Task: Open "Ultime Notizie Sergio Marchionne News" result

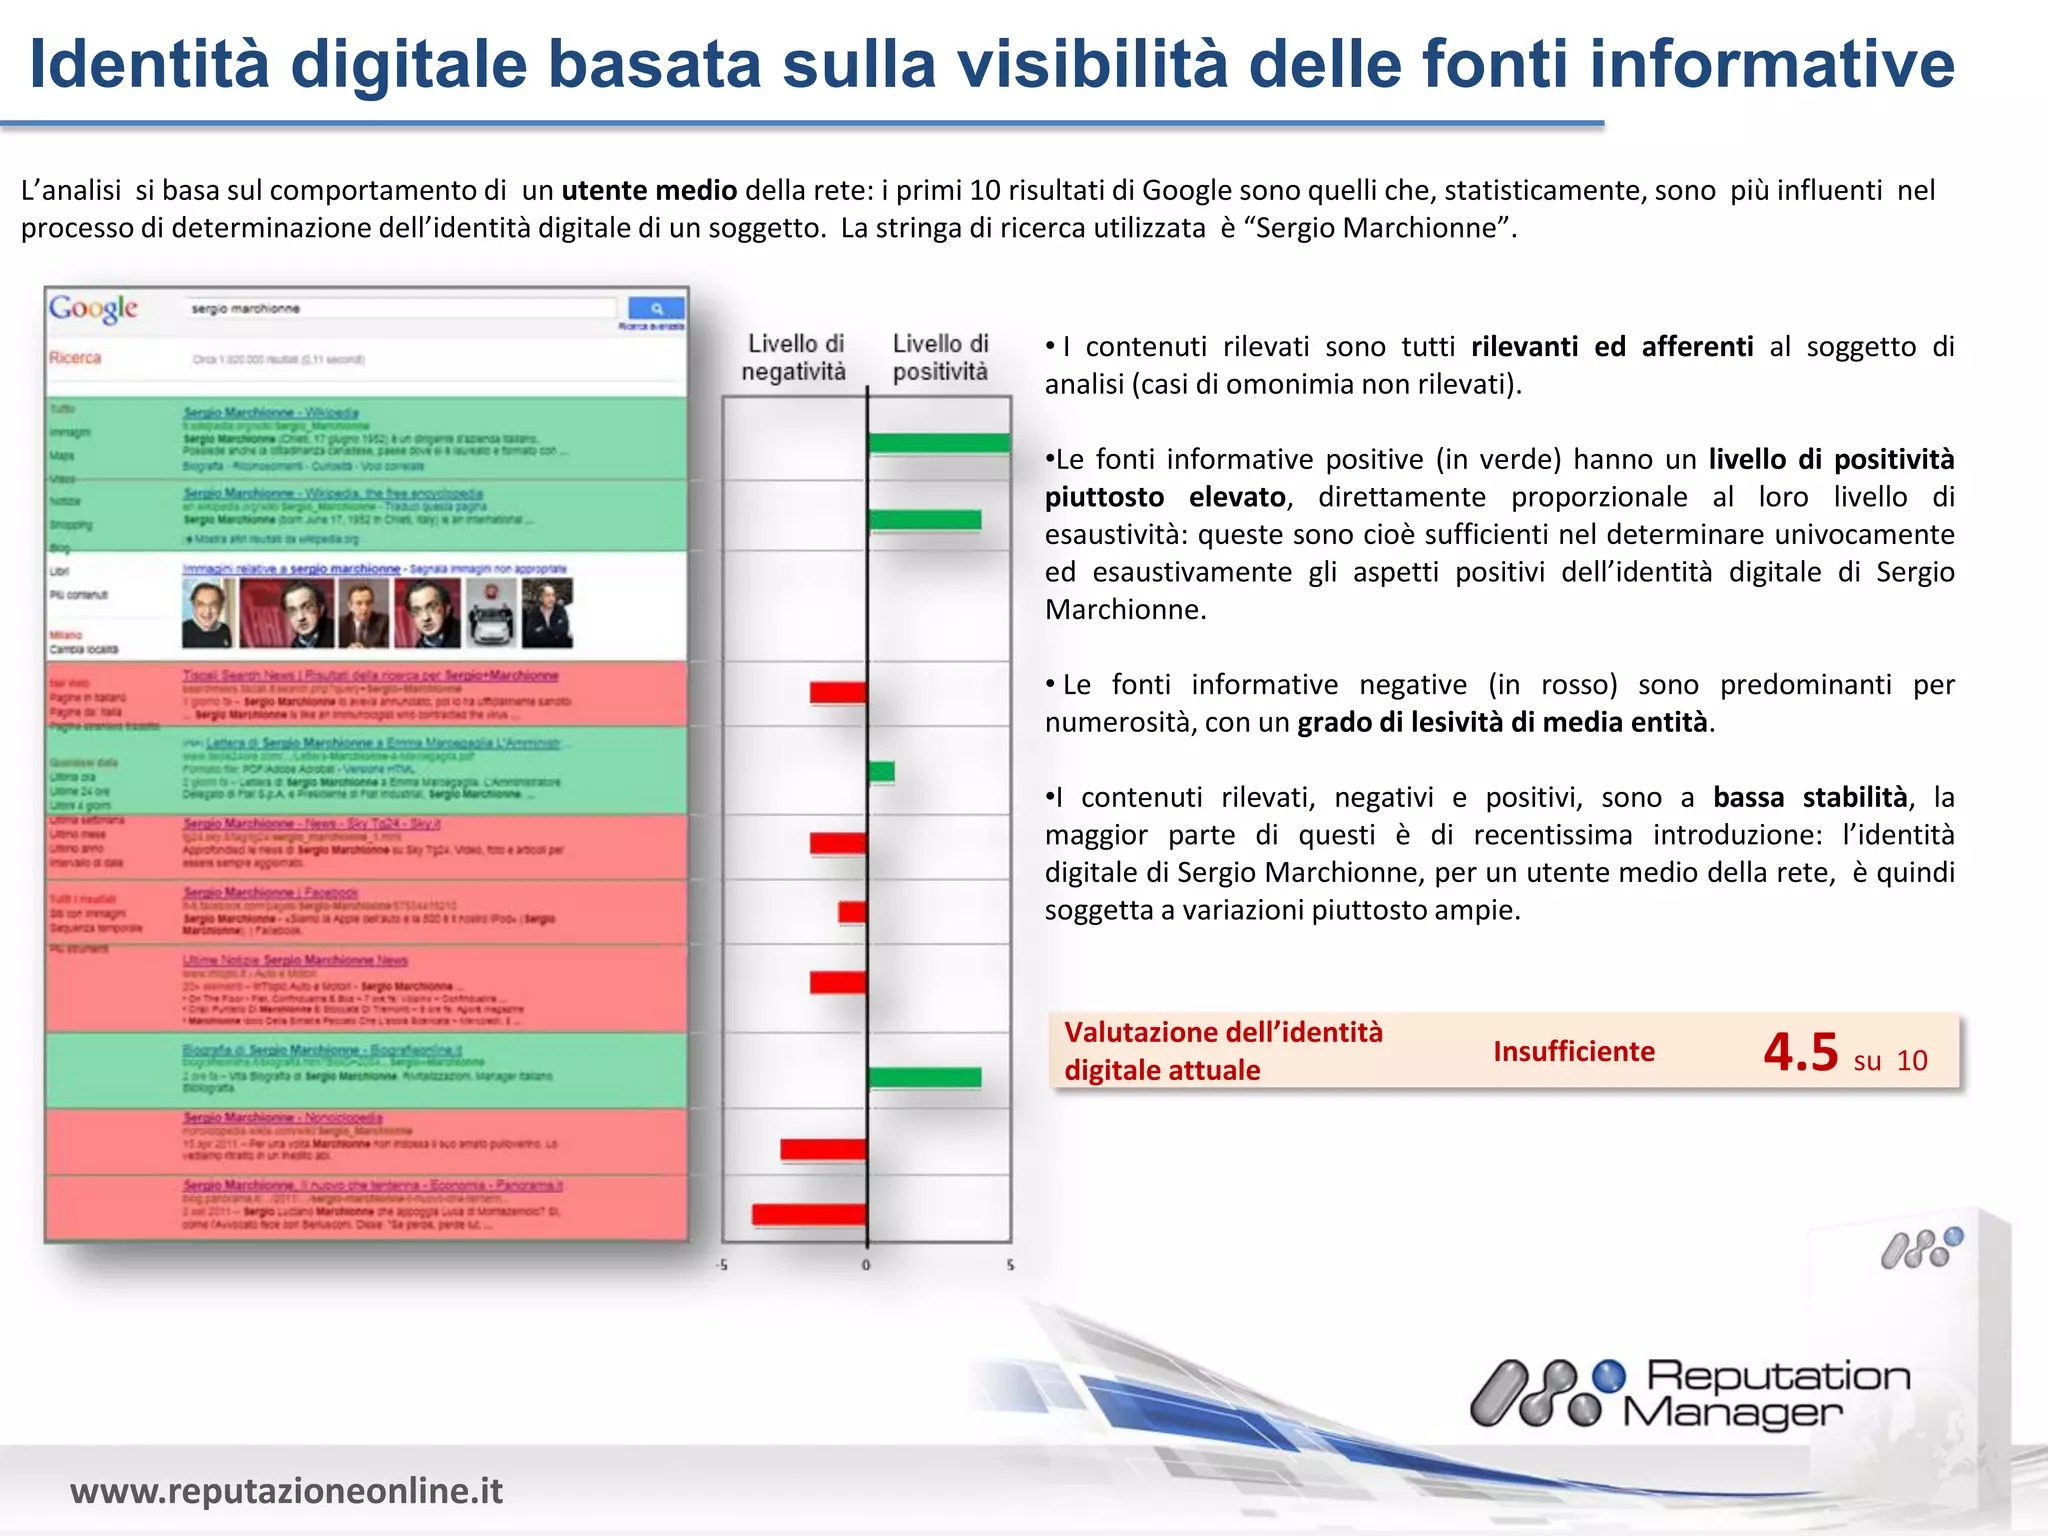Action: pos(295,959)
